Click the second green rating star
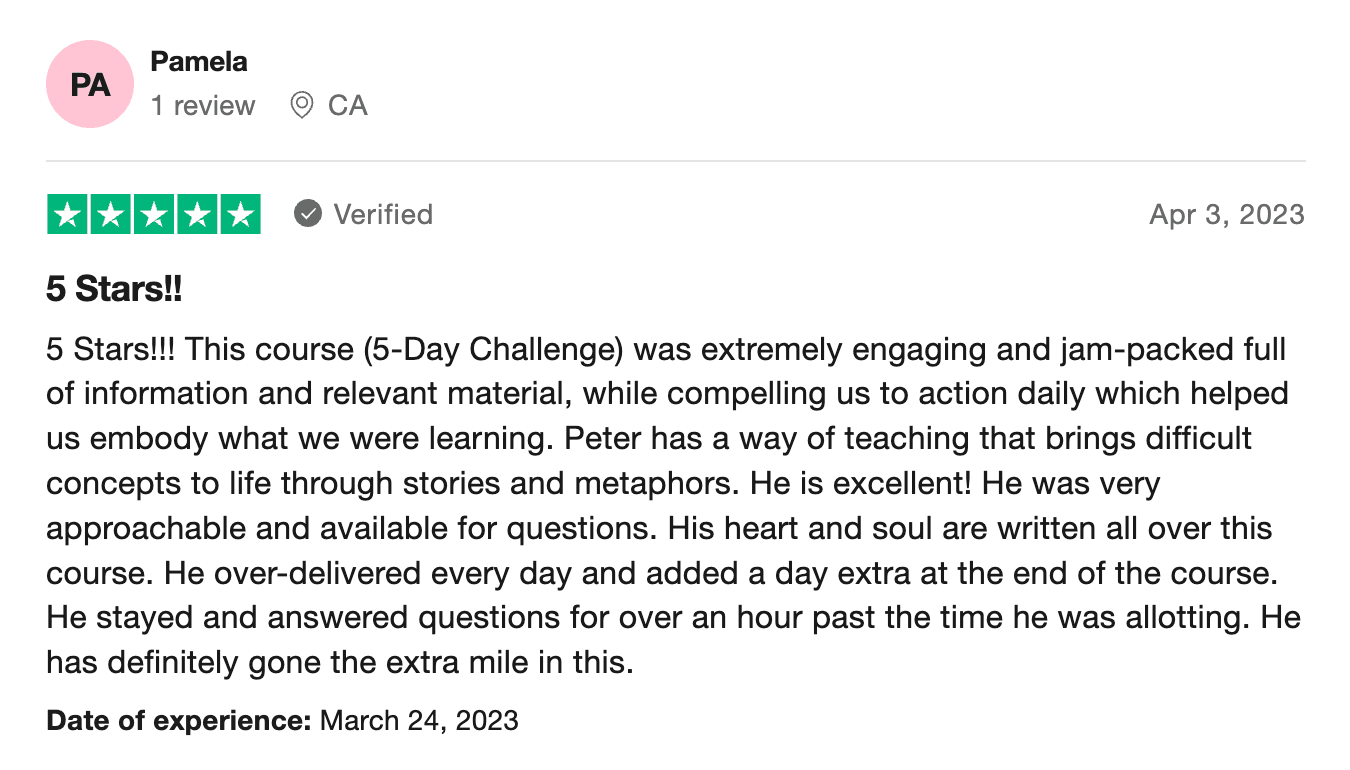This screenshot has height=770, width=1350. pyautogui.click(x=110, y=215)
